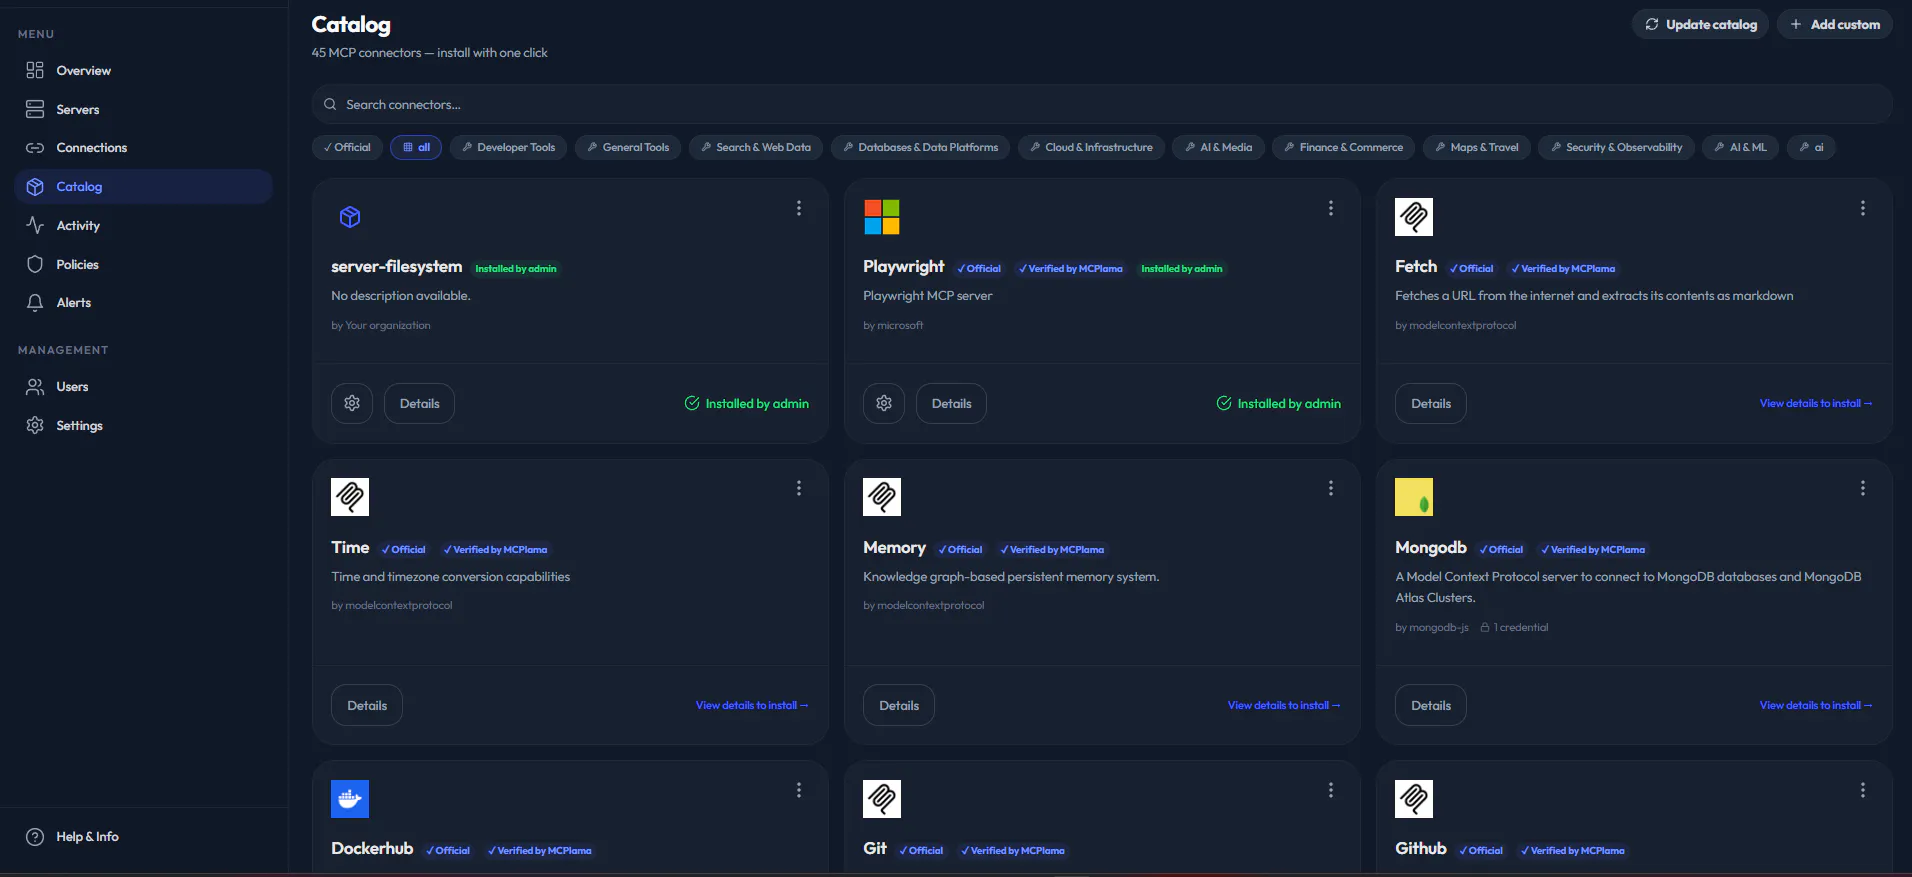Viewport: 1912px width, 877px height.
Task: Click the Search connectors input field
Action: pyautogui.click(x=1102, y=104)
